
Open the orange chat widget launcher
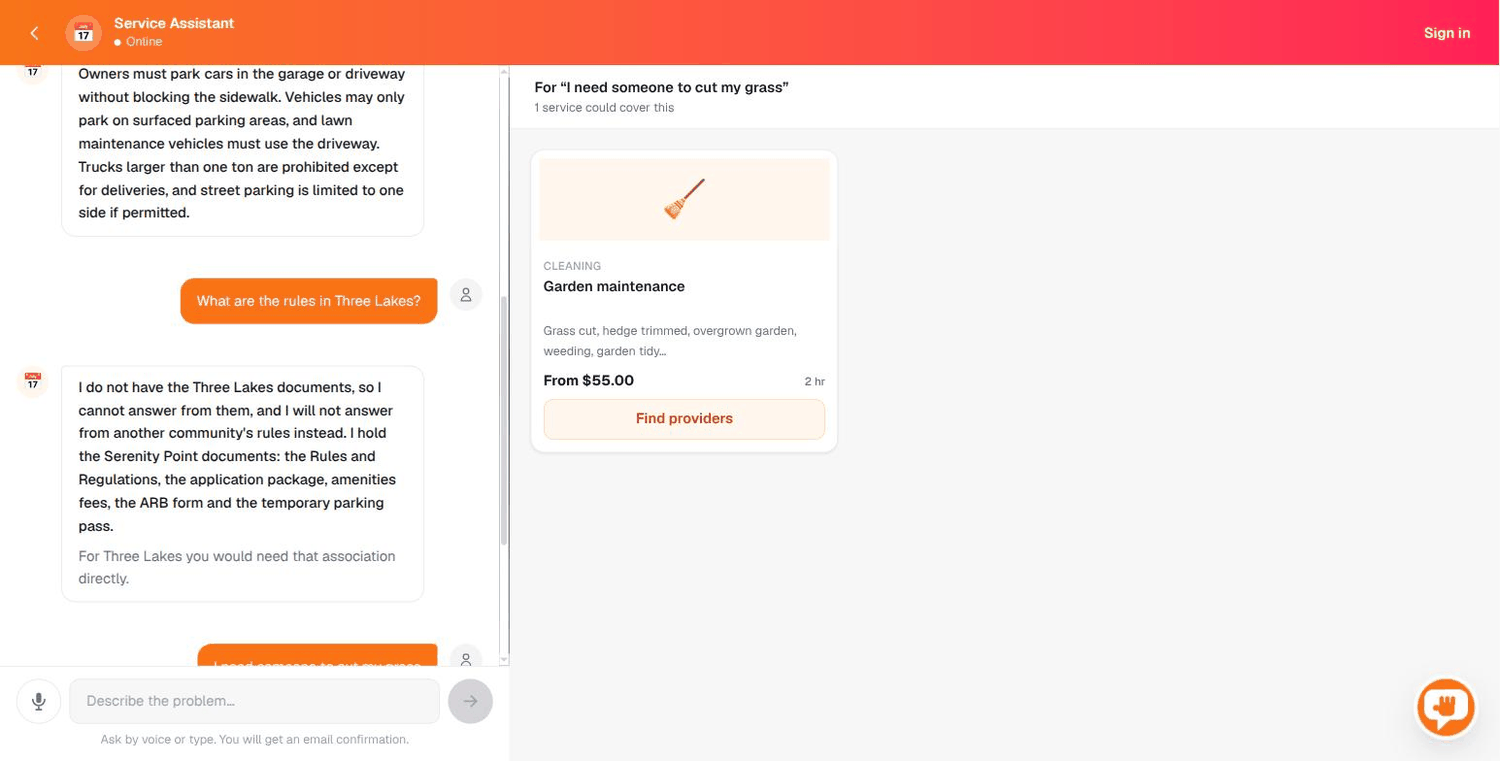(1446, 707)
